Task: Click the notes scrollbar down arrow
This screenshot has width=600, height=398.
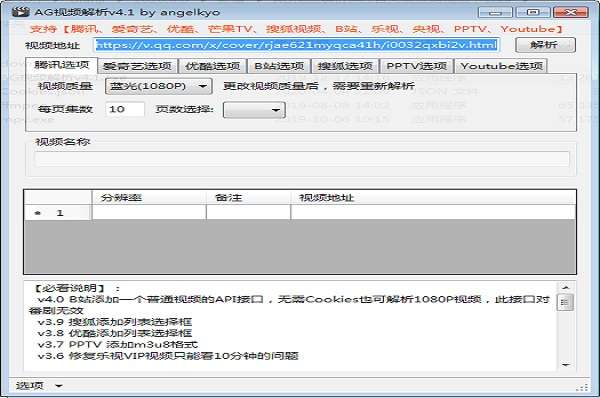Action: click(x=566, y=365)
